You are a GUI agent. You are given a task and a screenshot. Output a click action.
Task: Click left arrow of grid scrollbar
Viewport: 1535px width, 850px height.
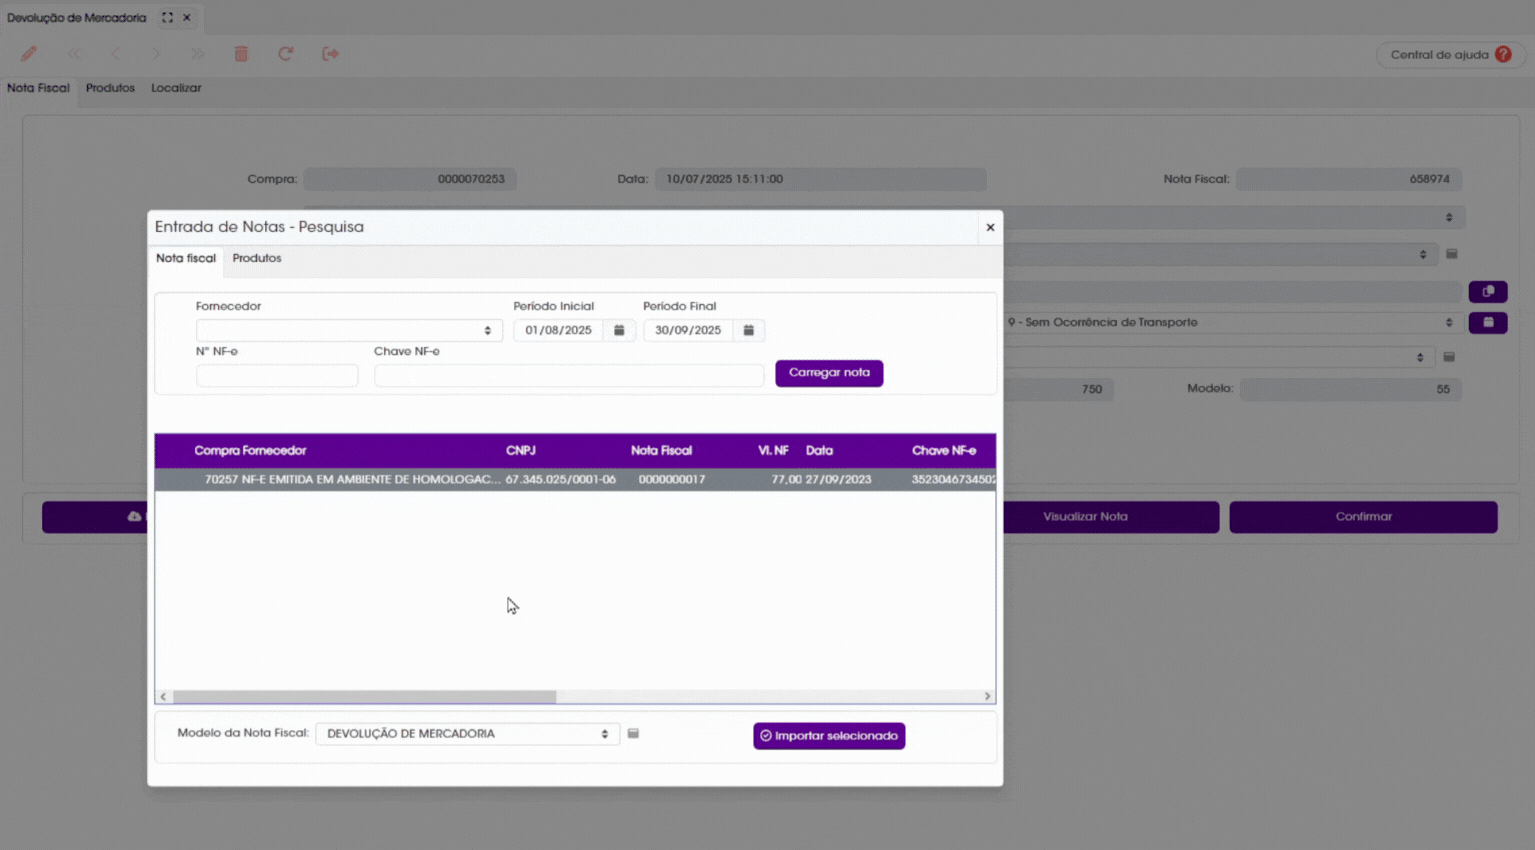163,696
